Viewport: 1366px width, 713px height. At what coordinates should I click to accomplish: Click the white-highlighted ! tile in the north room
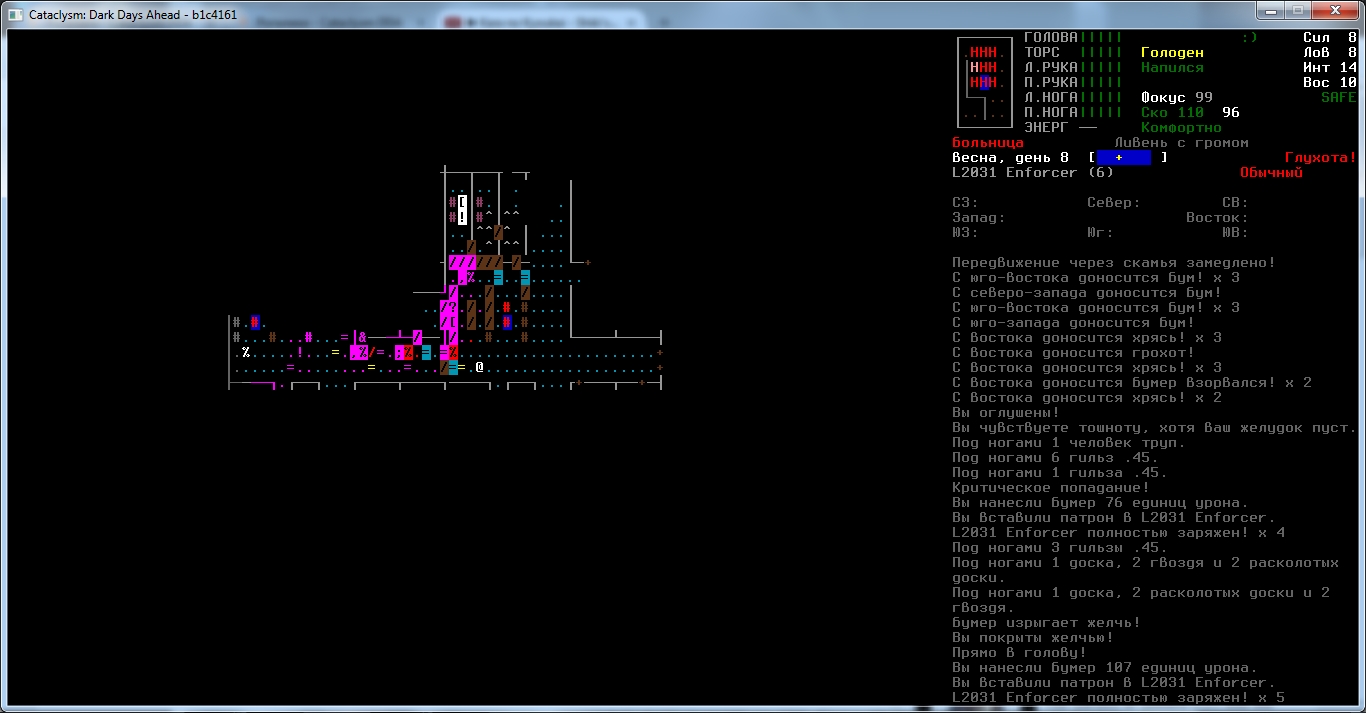pos(462,217)
